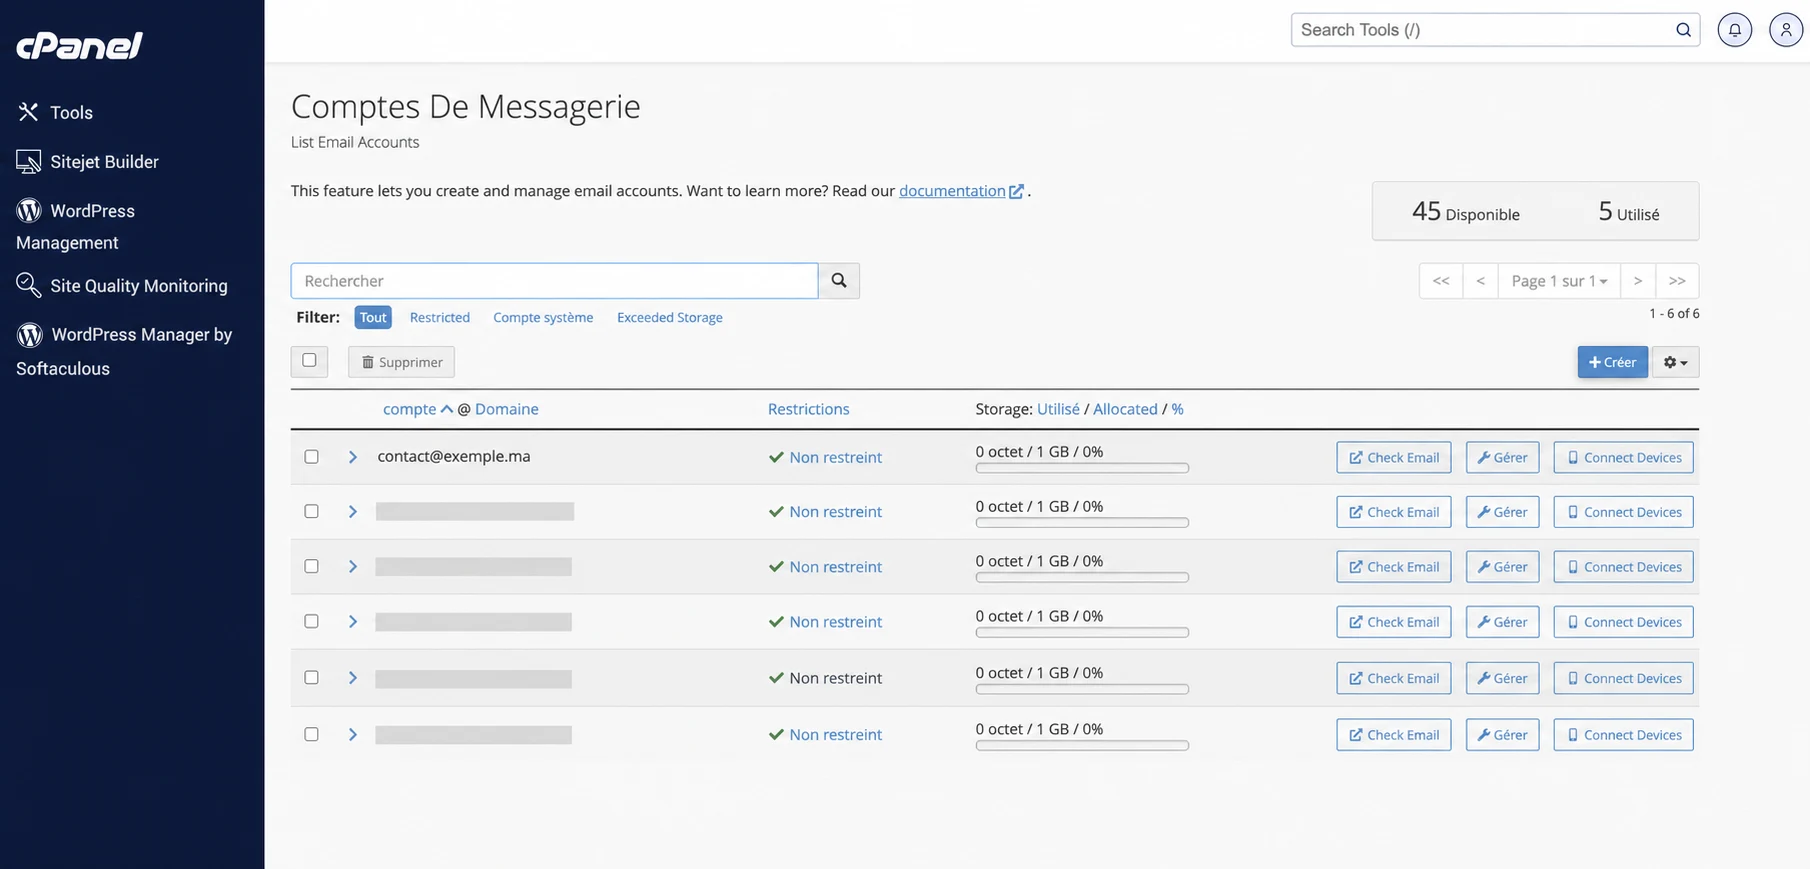The width and height of the screenshot is (1810, 869).
Task: Sort storage by Allocated
Action: [1125, 409]
